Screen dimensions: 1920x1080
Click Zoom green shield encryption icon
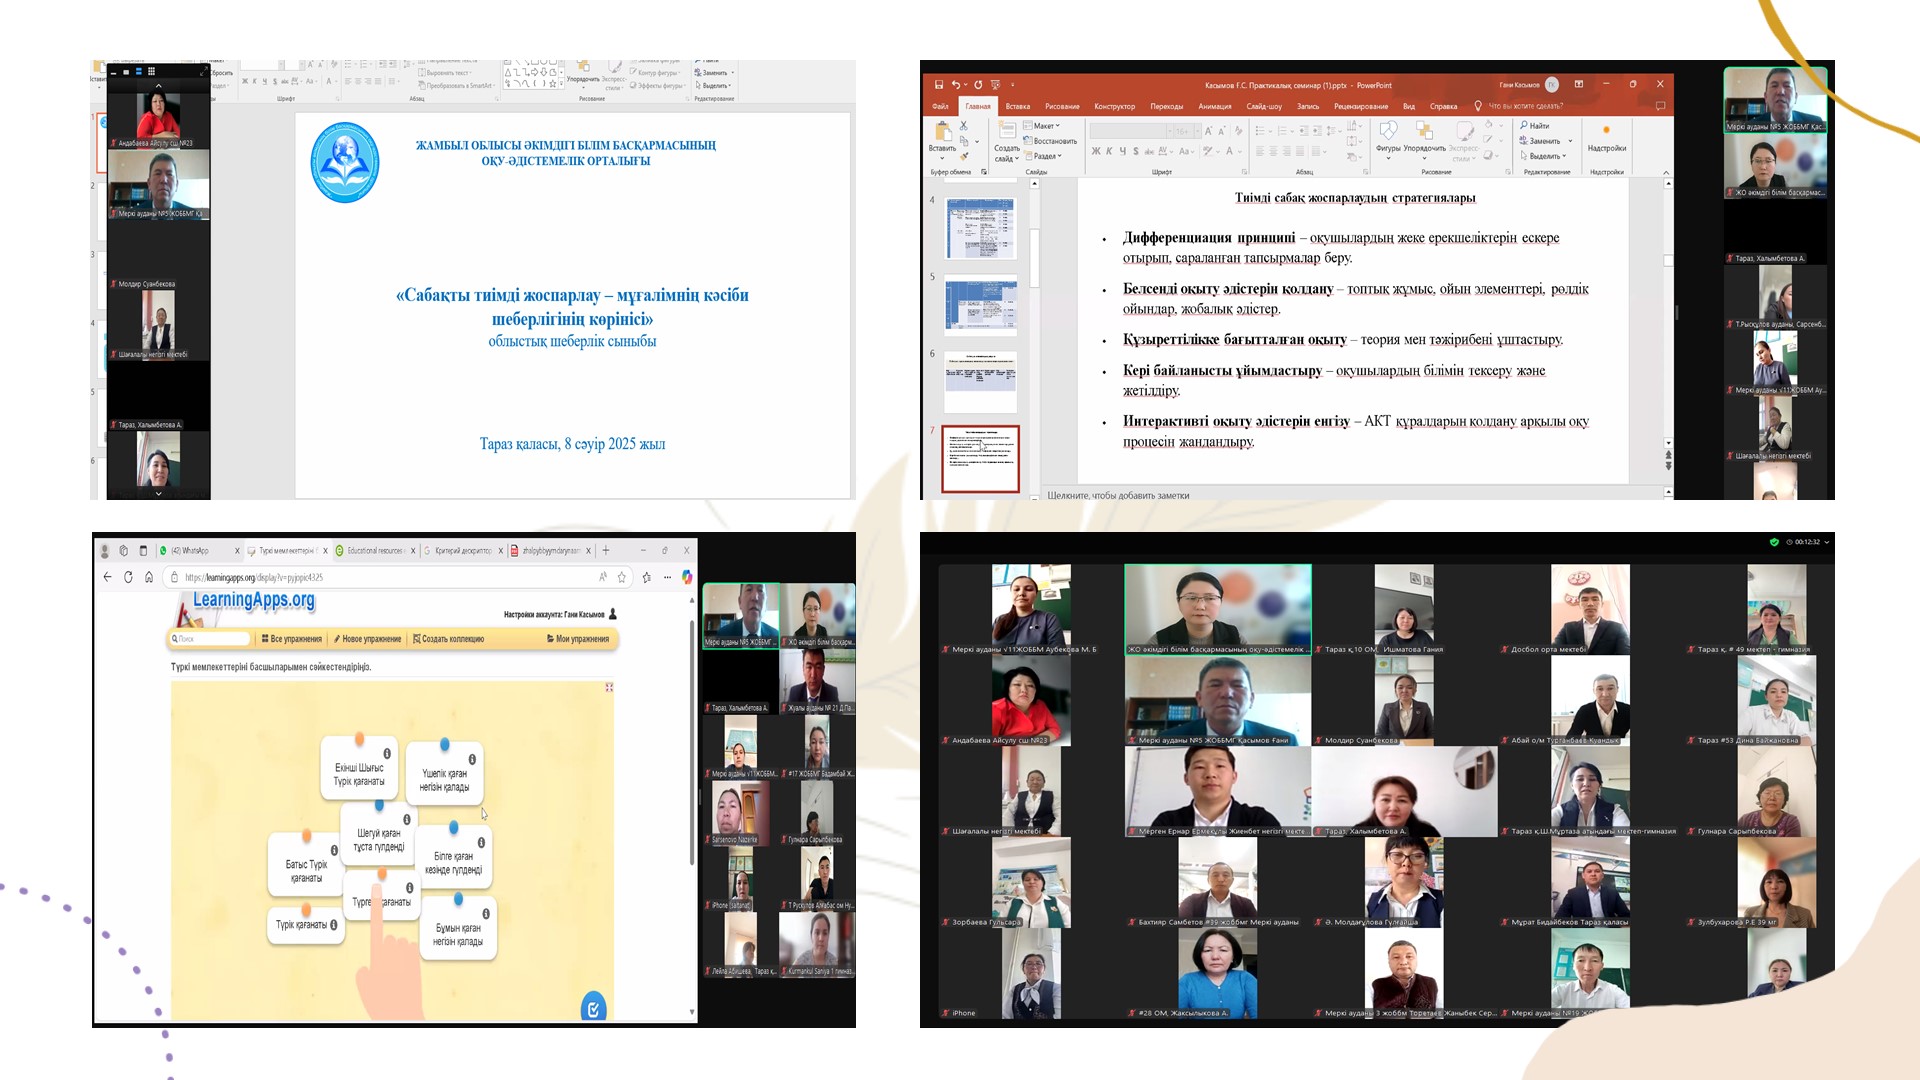1774,542
